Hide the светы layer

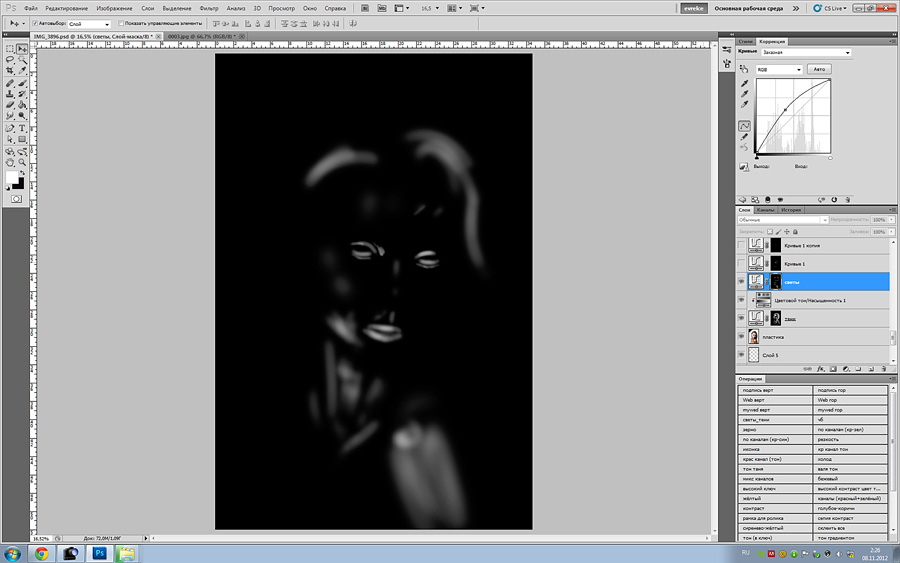pyautogui.click(x=741, y=282)
